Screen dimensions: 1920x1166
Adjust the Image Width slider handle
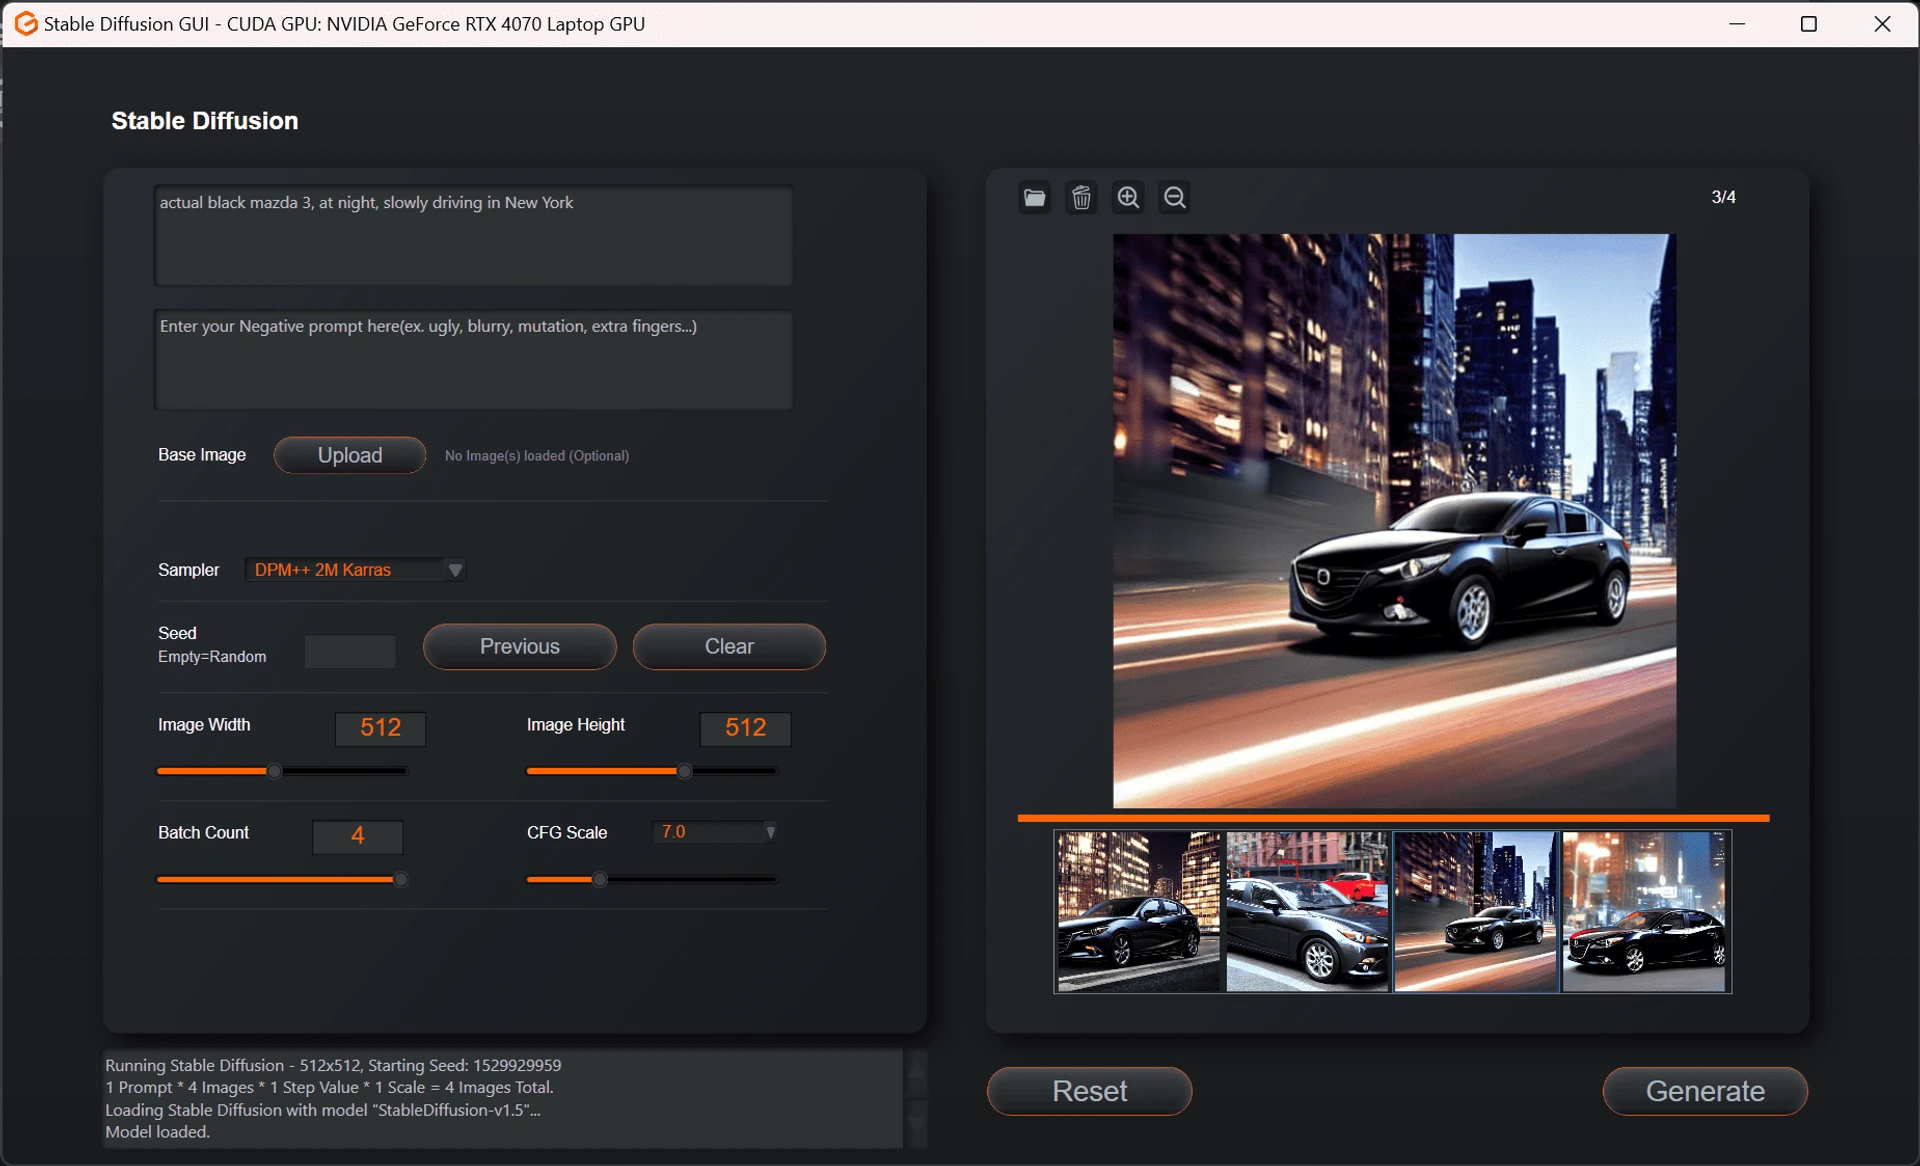pos(274,771)
